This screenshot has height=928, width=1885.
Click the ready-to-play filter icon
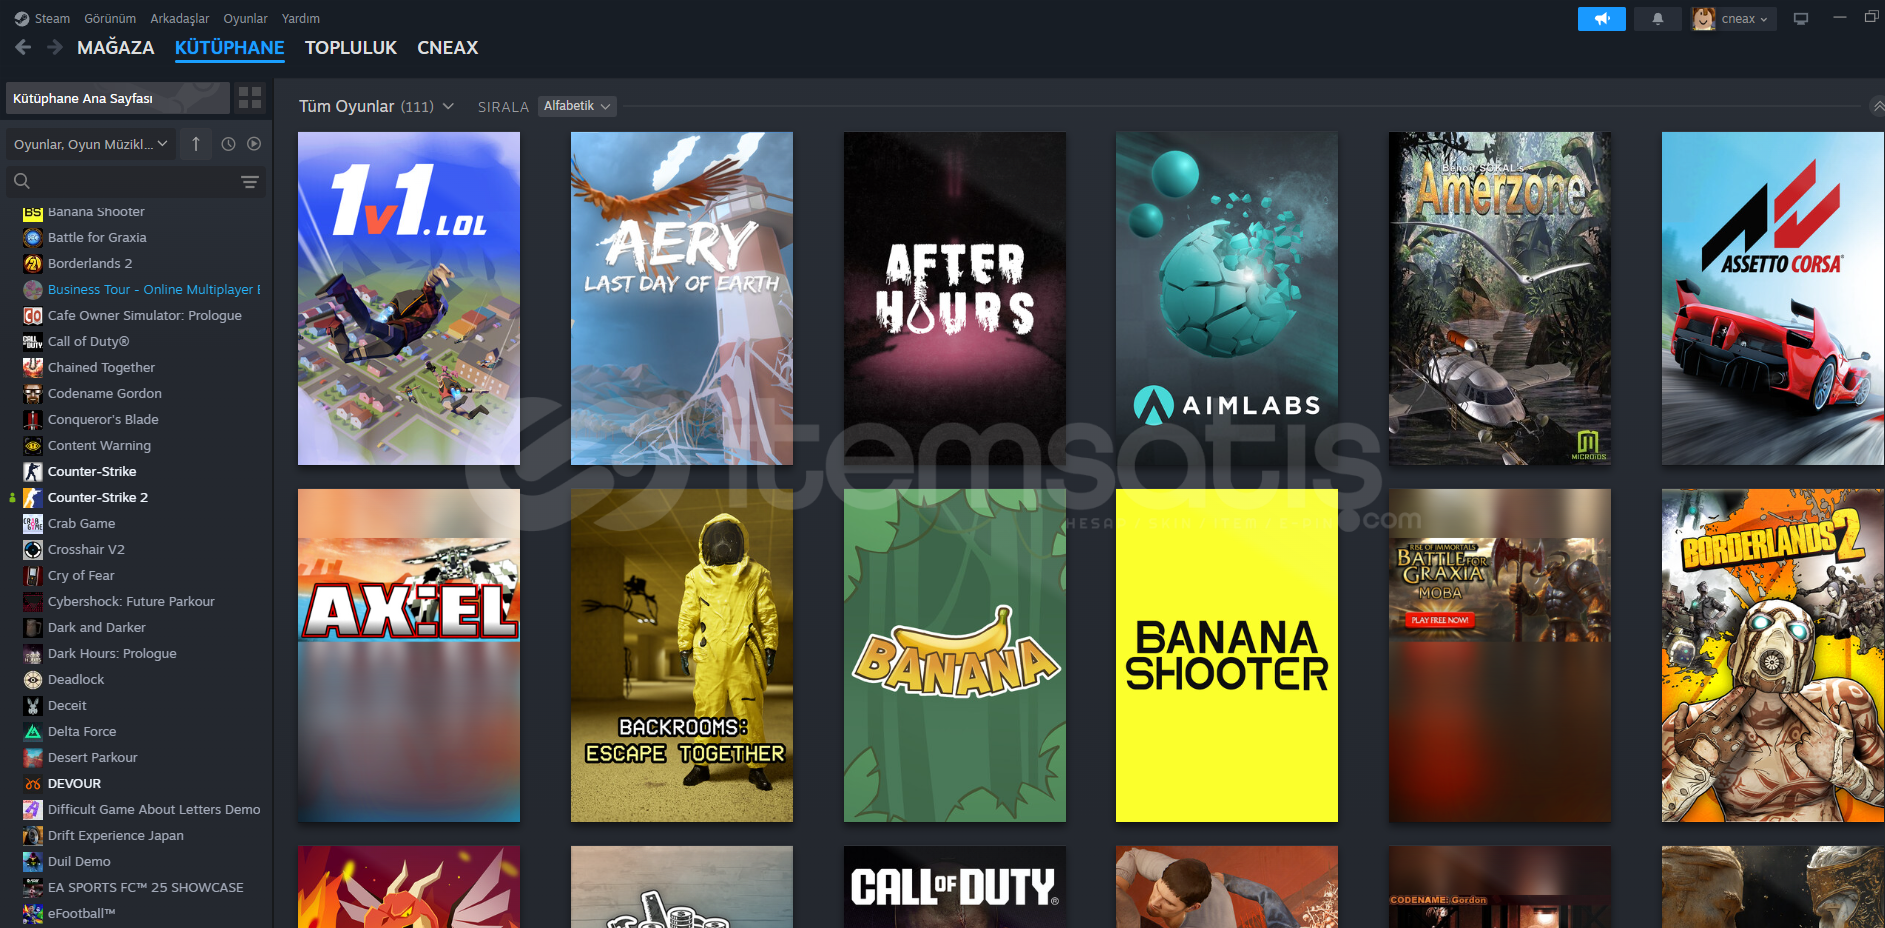[x=254, y=144]
